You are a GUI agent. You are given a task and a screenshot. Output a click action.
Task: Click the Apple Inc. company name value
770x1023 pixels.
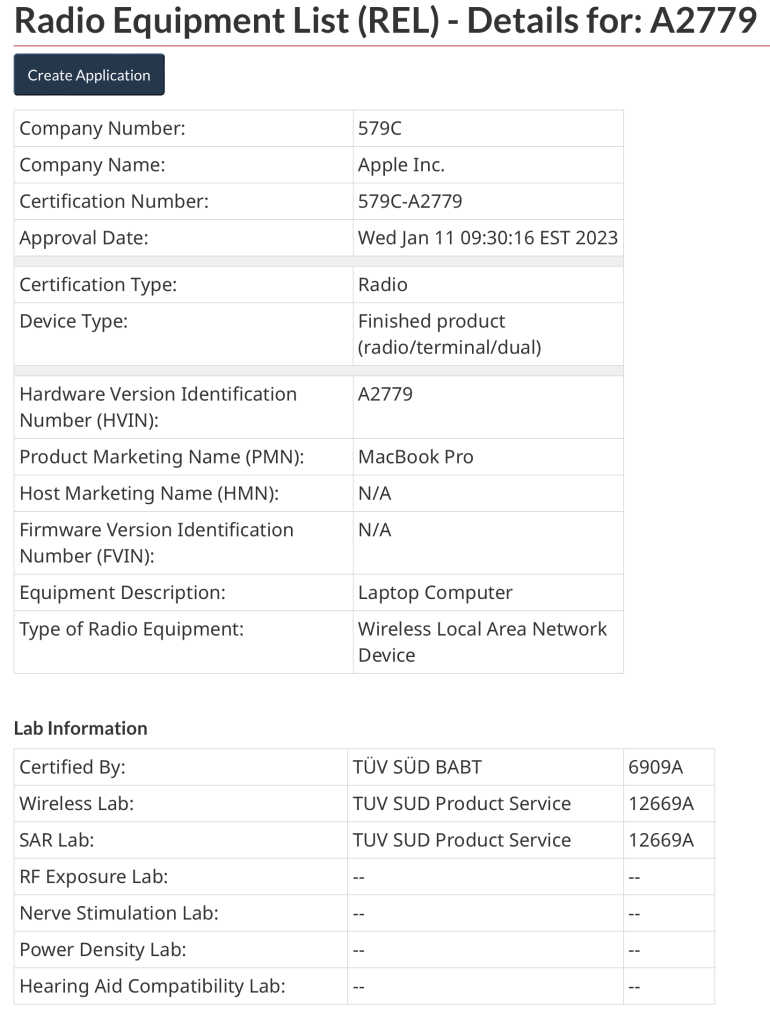[401, 165]
